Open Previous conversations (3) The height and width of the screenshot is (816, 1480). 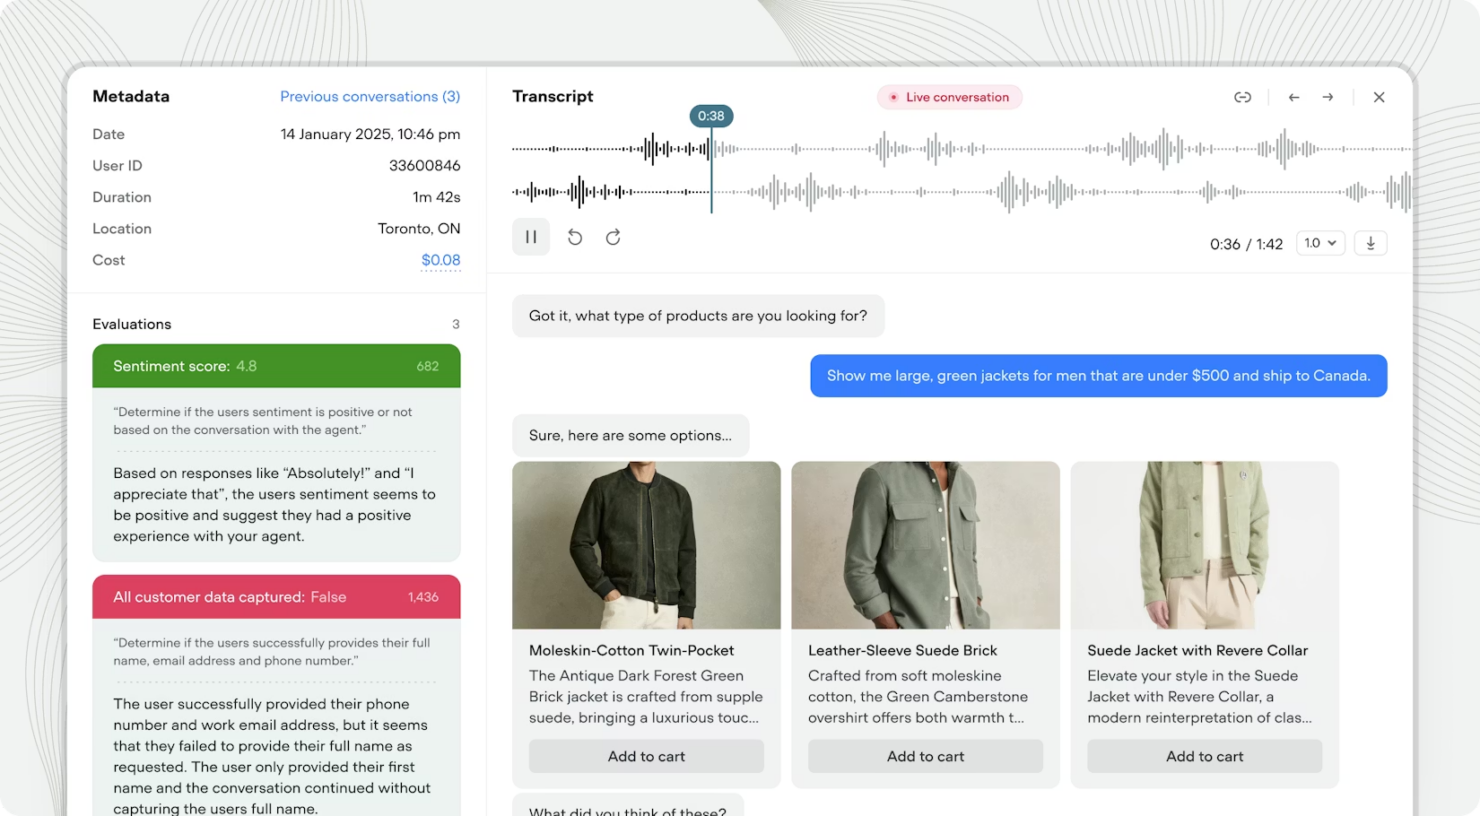click(x=370, y=96)
